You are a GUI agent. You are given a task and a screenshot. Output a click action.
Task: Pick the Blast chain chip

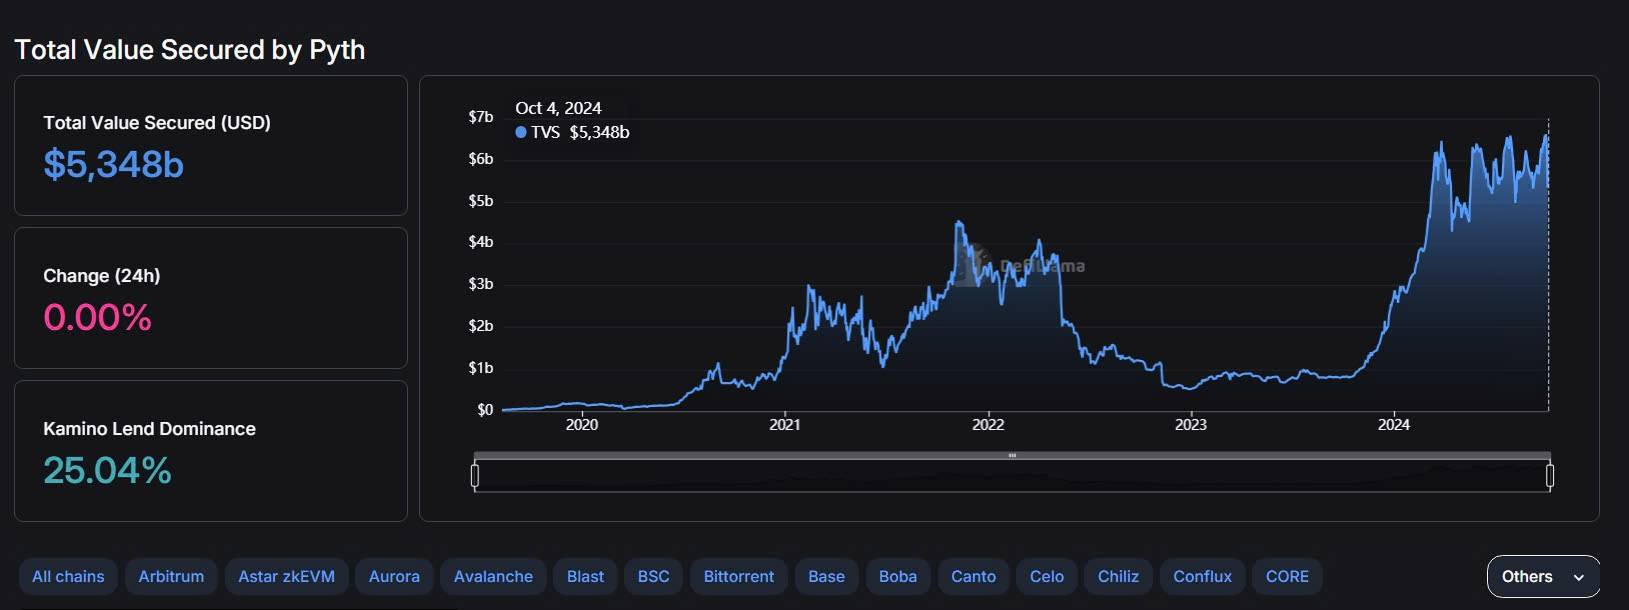coord(585,577)
